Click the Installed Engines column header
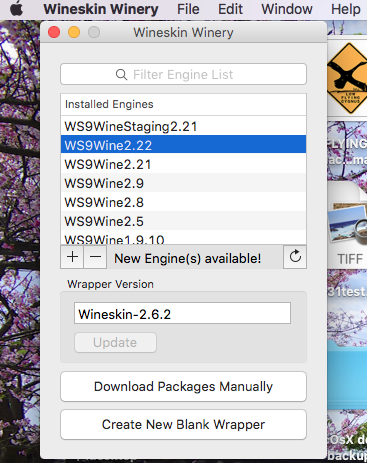The height and width of the screenshot is (463, 367). [x=183, y=104]
